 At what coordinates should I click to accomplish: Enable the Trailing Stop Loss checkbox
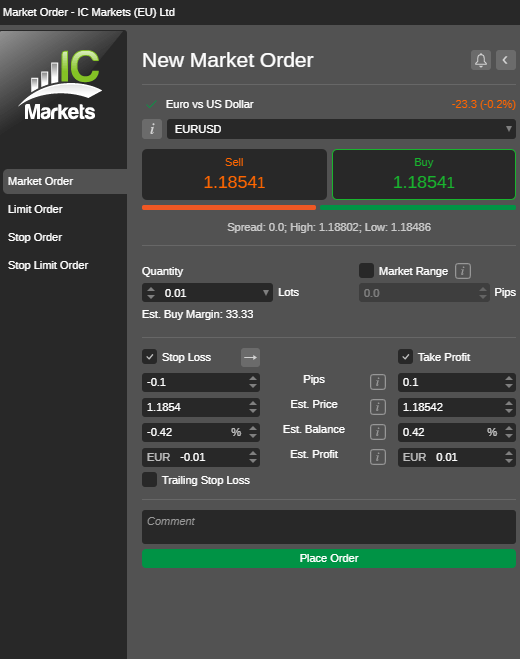pos(150,480)
